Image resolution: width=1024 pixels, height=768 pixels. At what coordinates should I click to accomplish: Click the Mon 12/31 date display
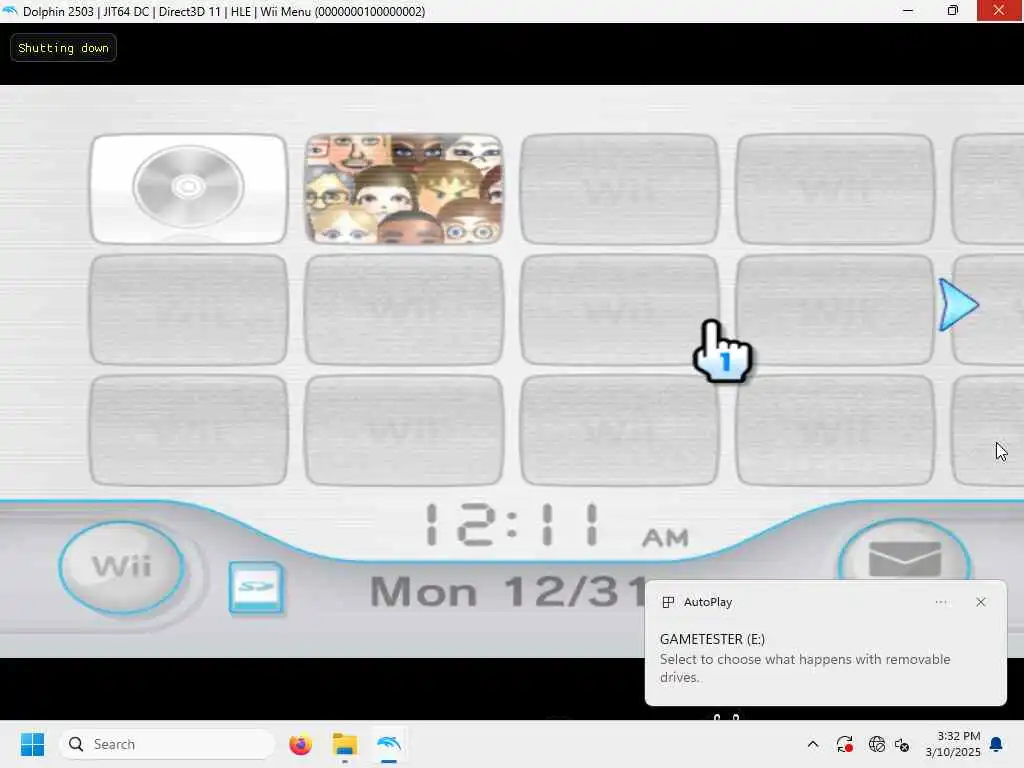point(508,591)
